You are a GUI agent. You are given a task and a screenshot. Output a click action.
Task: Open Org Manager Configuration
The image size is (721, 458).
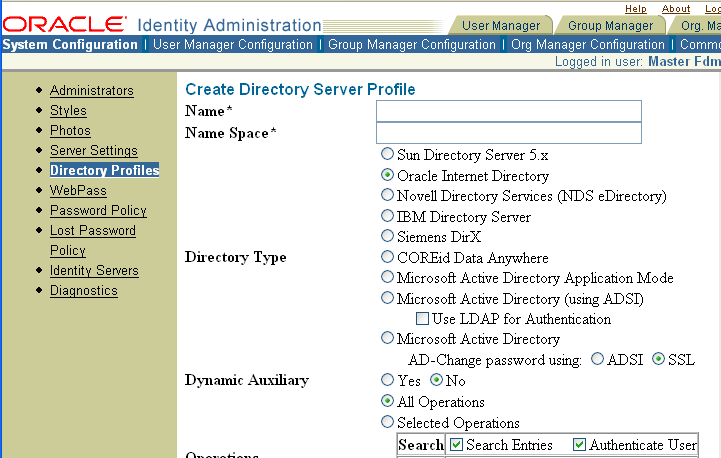pyautogui.click(x=588, y=45)
